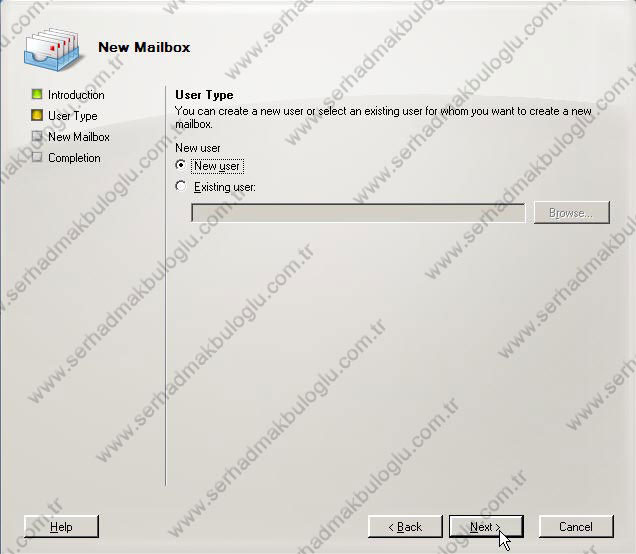Viewport: 636px width, 554px height.
Task: Click the gray Completion step indicator
Action: tap(37, 157)
